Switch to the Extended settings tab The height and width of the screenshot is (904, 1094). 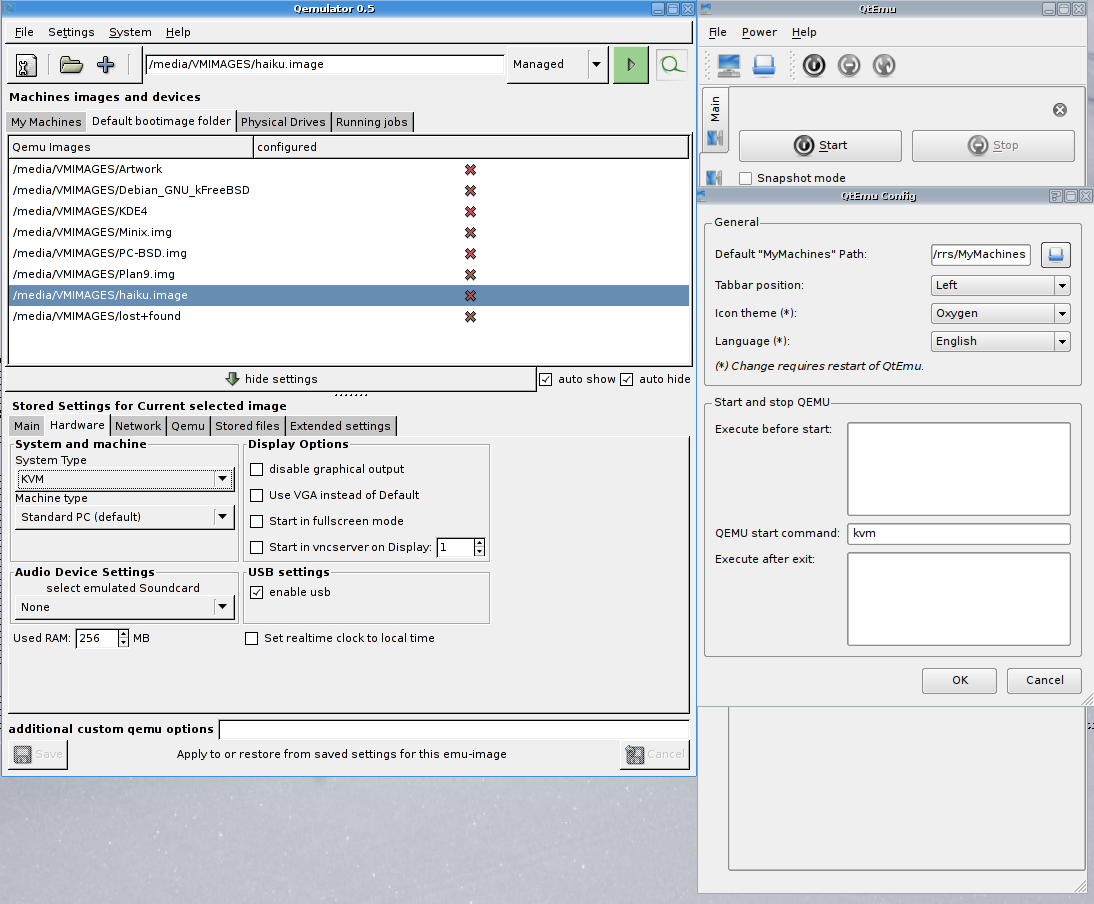pyautogui.click(x=340, y=426)
